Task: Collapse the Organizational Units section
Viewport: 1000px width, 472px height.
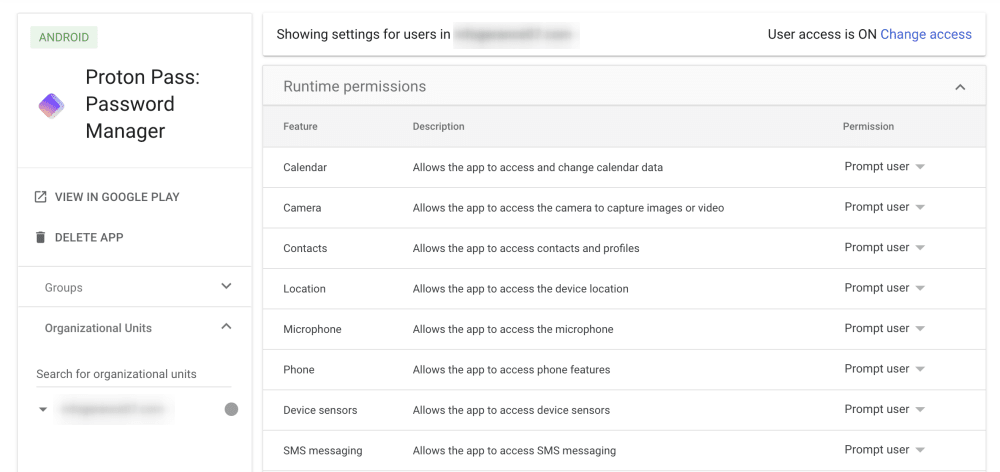Action: click(x=226, y=327)
